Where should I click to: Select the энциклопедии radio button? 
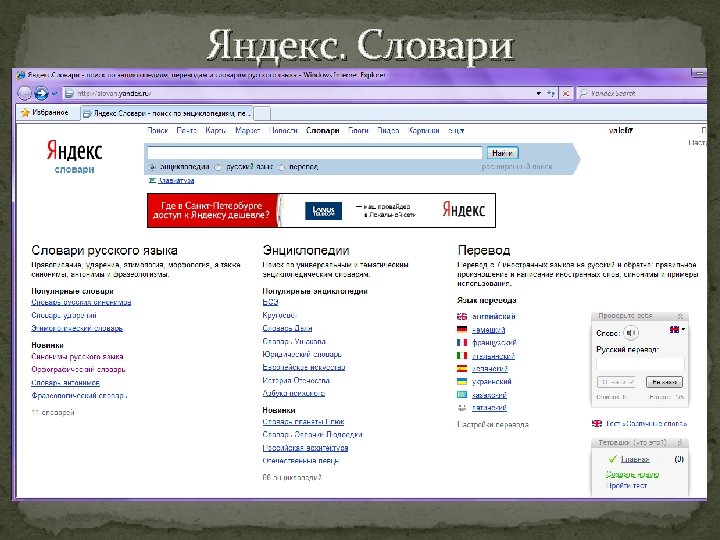pos(152,167)
